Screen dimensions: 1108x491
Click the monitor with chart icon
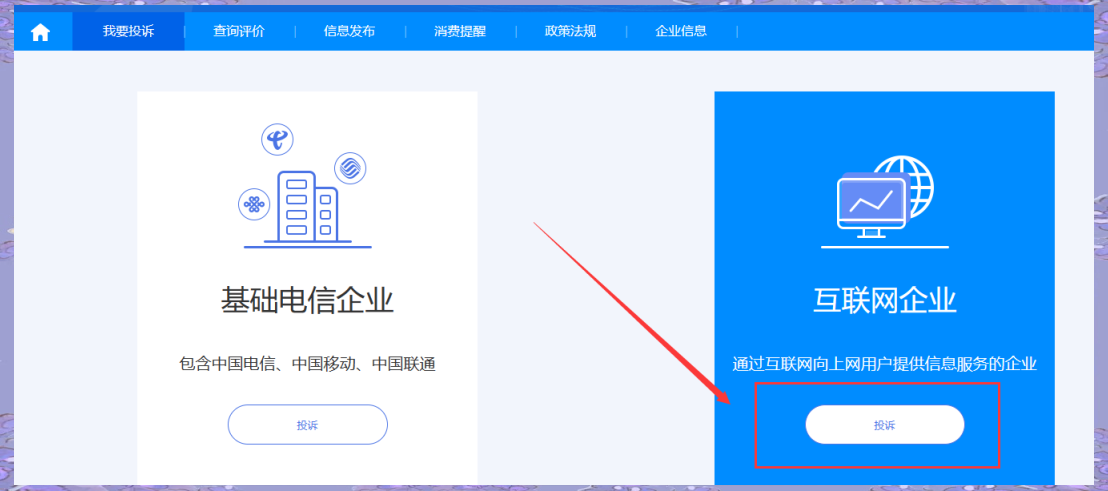click(x=871, y=207)
